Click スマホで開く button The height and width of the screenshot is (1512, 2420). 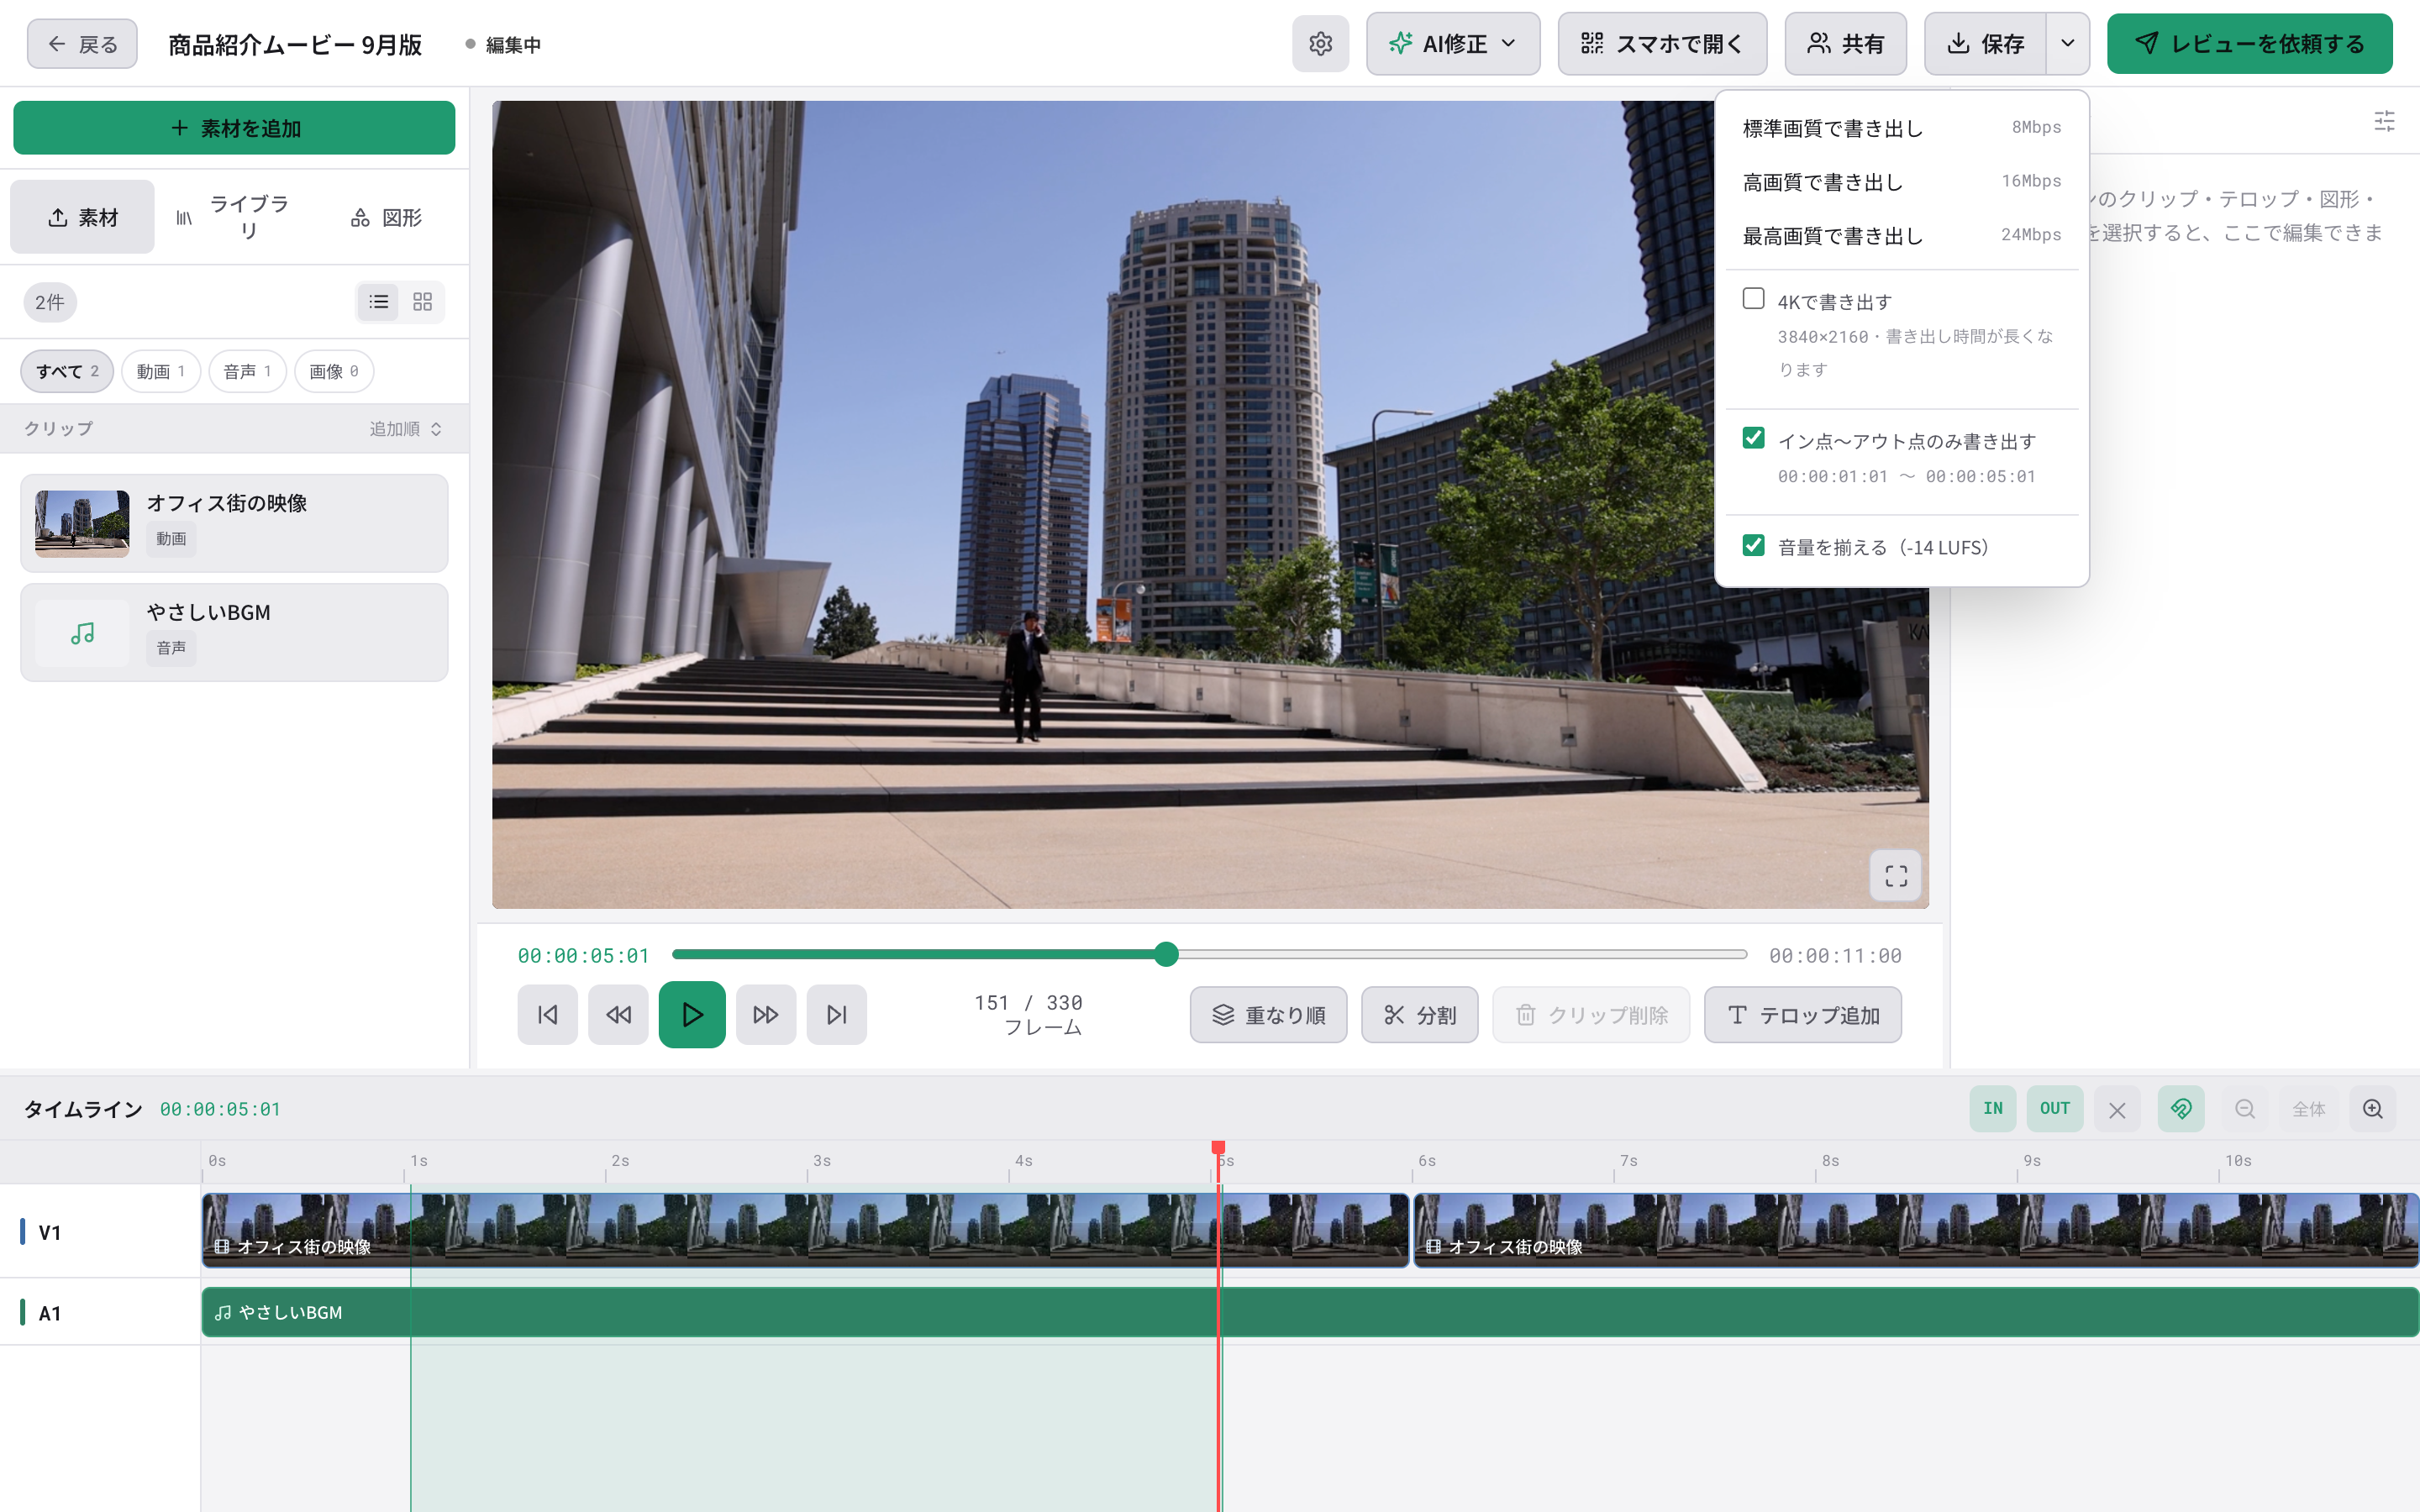(1662, 44)
